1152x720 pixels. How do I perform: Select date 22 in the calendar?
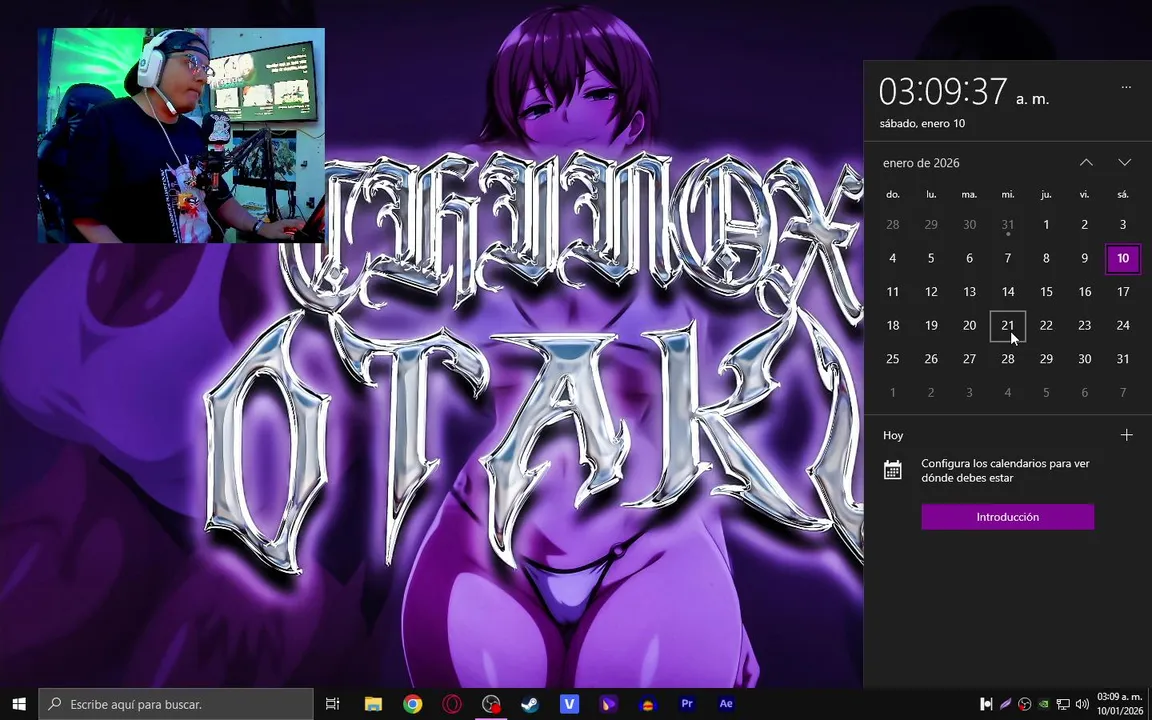(1046, 325)
